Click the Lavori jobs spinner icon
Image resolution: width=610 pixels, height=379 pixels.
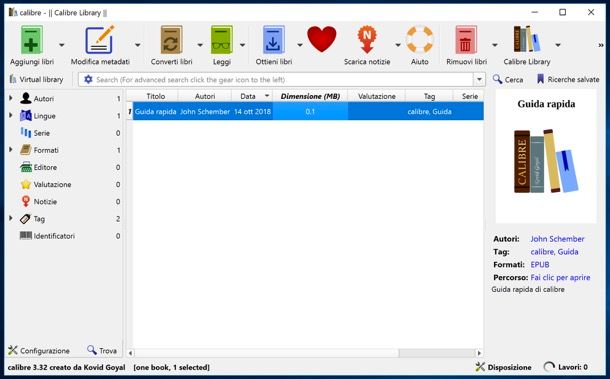(549, 367)
